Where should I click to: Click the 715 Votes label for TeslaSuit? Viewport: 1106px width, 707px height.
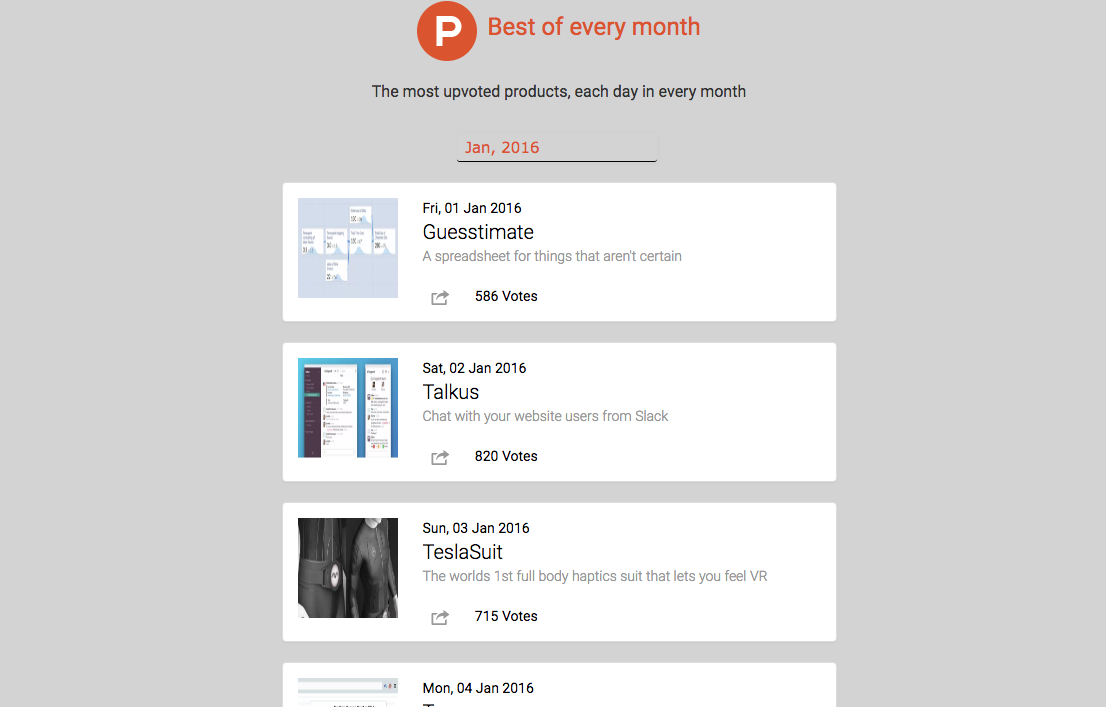[506, 616]
